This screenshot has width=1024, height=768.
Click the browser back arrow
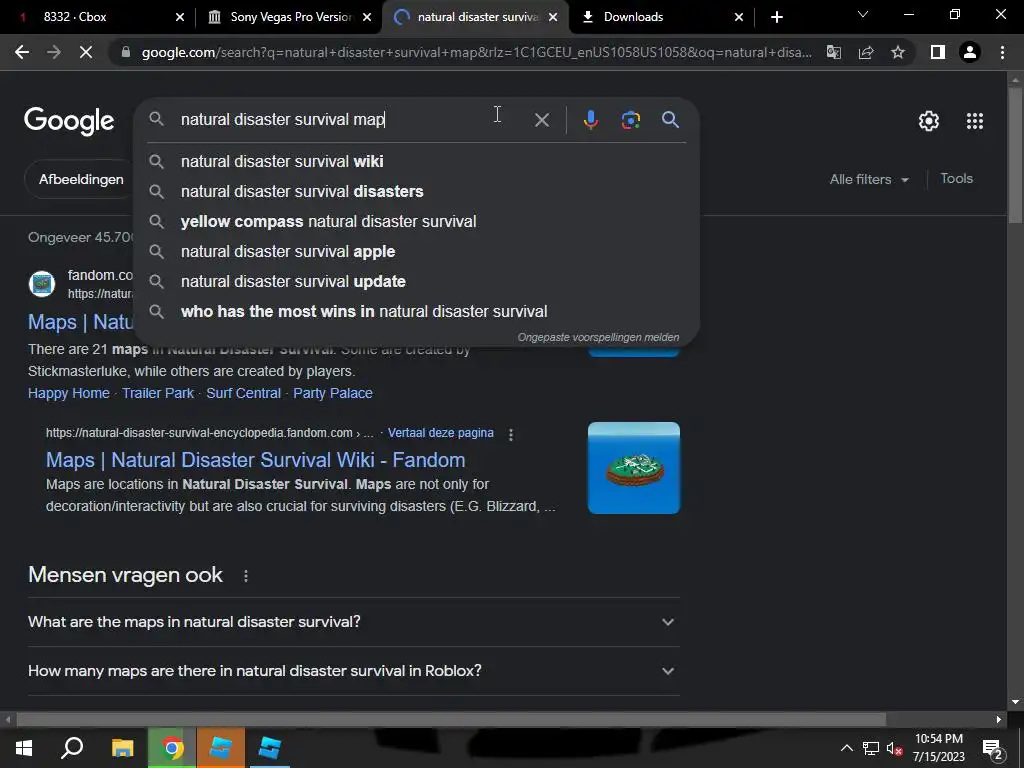(22, 52)
